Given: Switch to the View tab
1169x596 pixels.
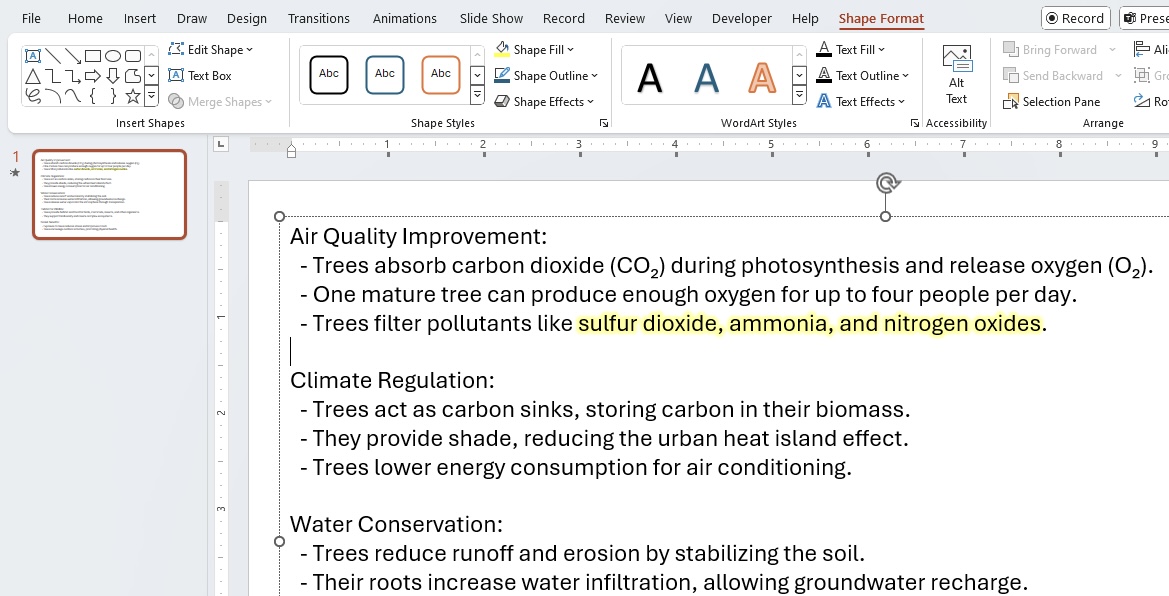Looking at the screenshot, I should click(x=678, y=18).
